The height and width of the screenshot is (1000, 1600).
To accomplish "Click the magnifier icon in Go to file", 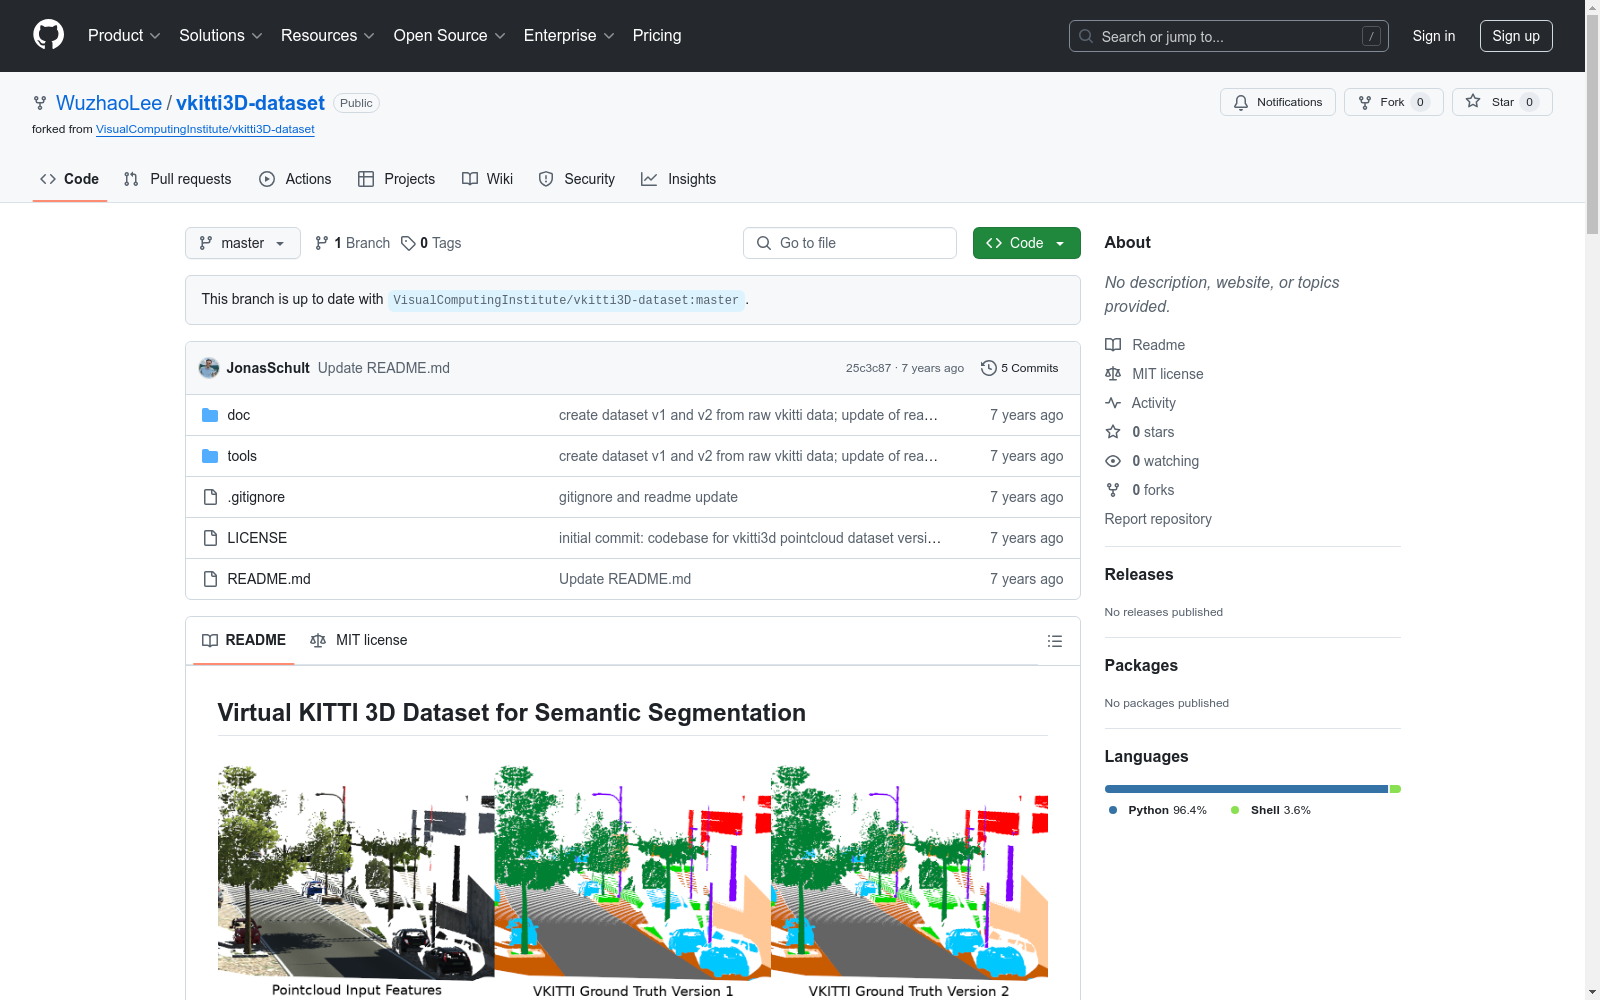I will click(x=764, y=243).
